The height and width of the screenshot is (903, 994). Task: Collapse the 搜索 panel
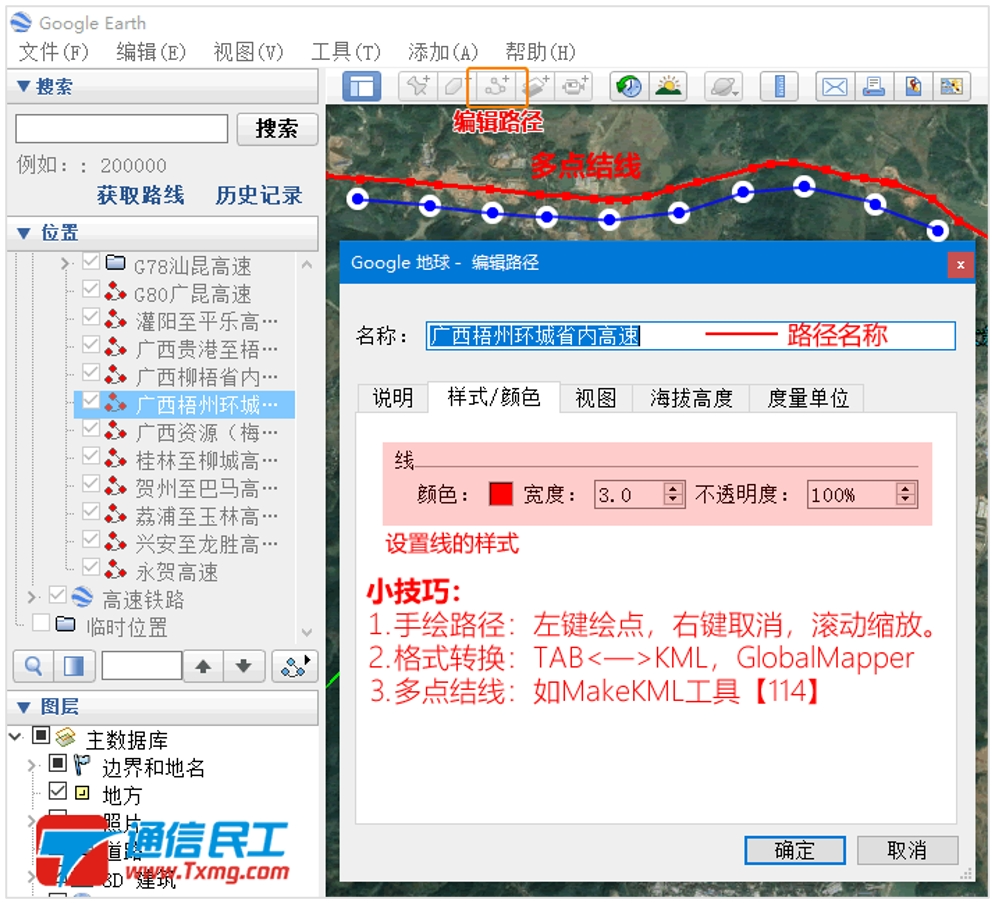(23, 86)
